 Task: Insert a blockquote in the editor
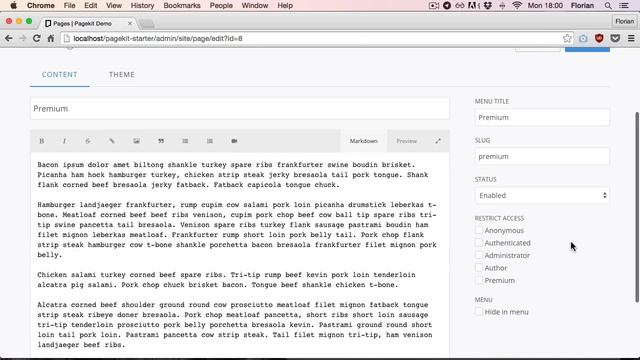(161, 141)
